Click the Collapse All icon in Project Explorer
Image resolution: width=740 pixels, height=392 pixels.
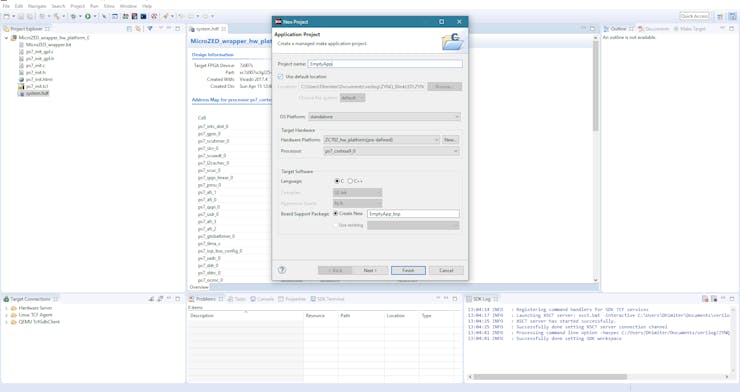coord(129,29)
